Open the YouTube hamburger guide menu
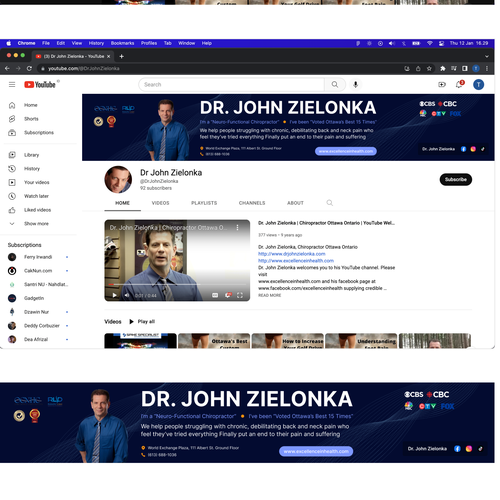 (12, 85)
